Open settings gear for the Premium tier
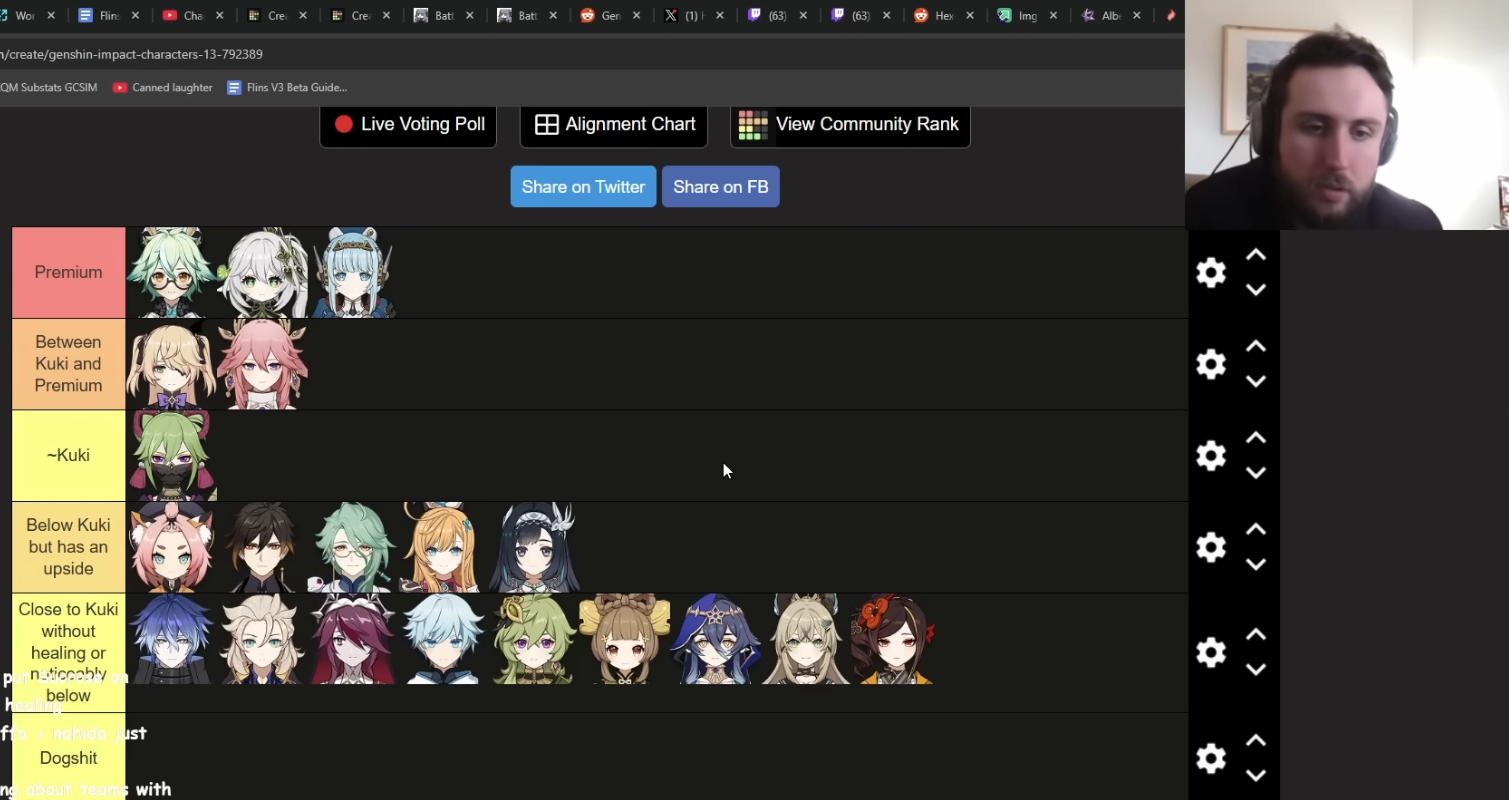 1211,273
